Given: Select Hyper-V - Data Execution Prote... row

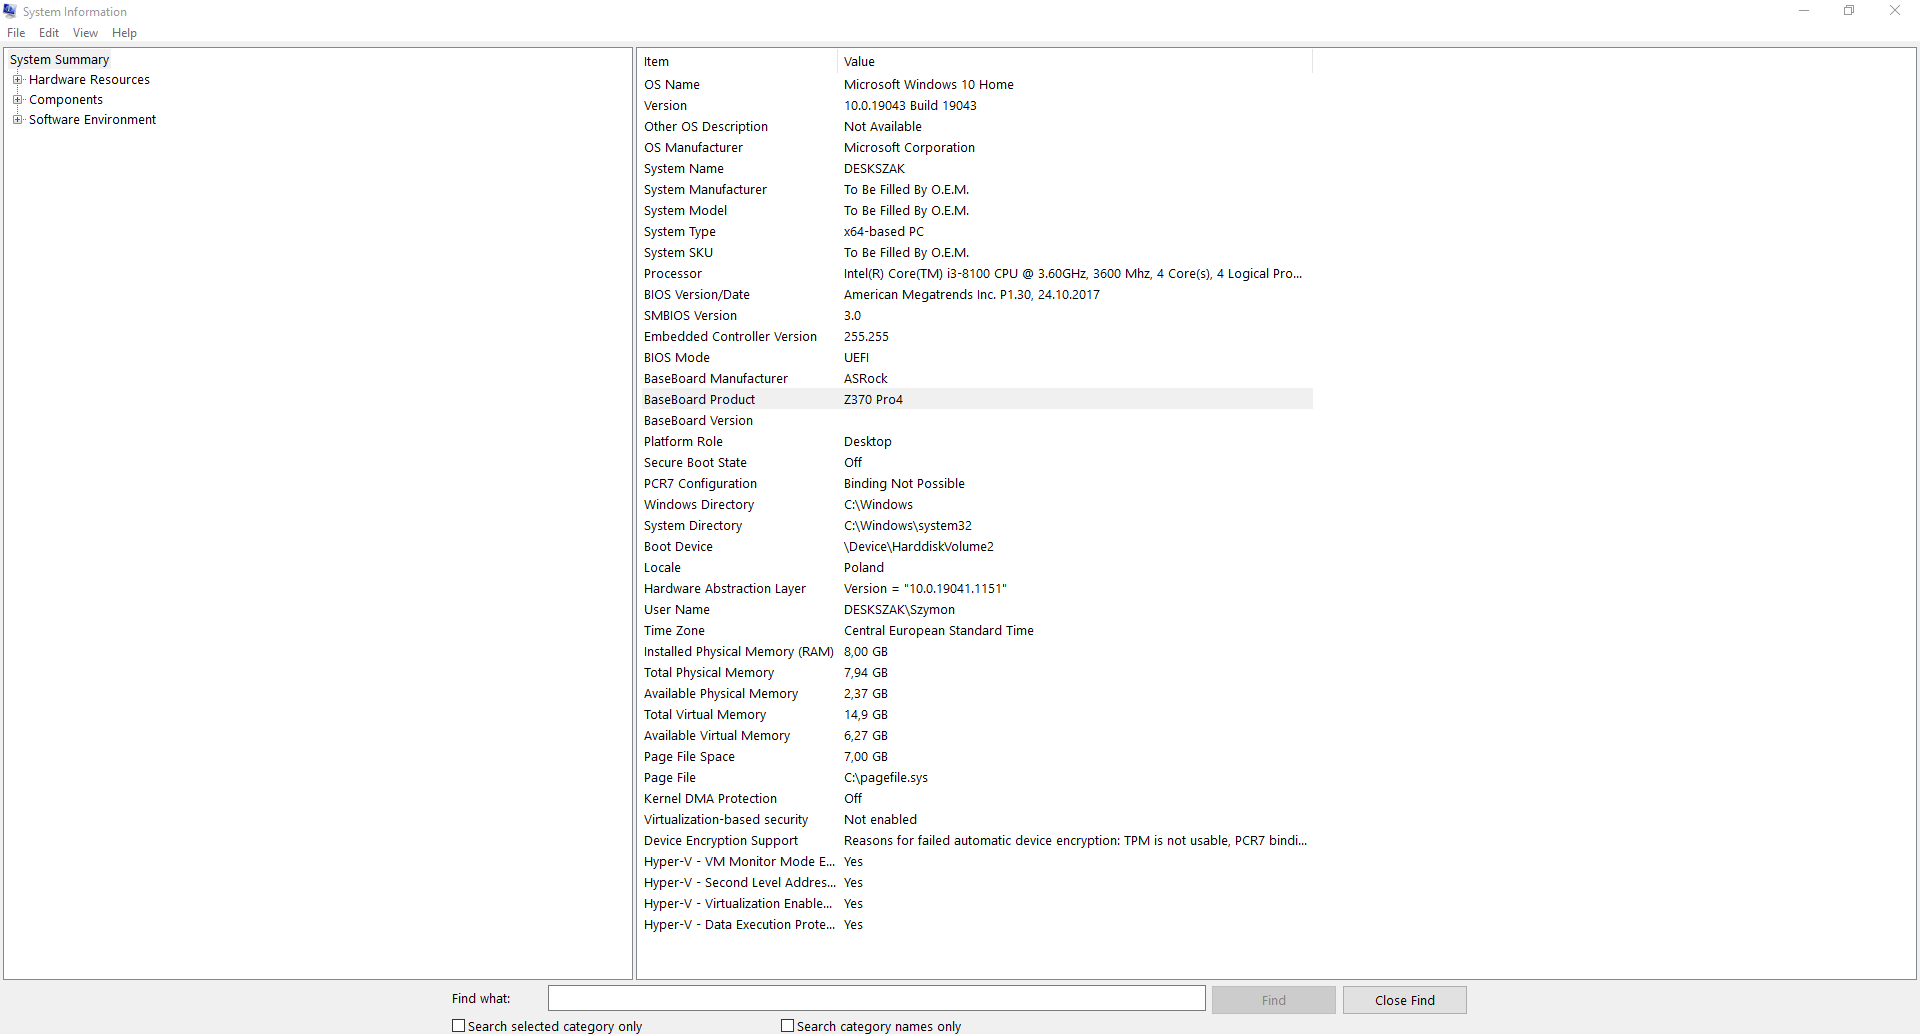Looking at the screenshot, I should click(x=975, y=925).
